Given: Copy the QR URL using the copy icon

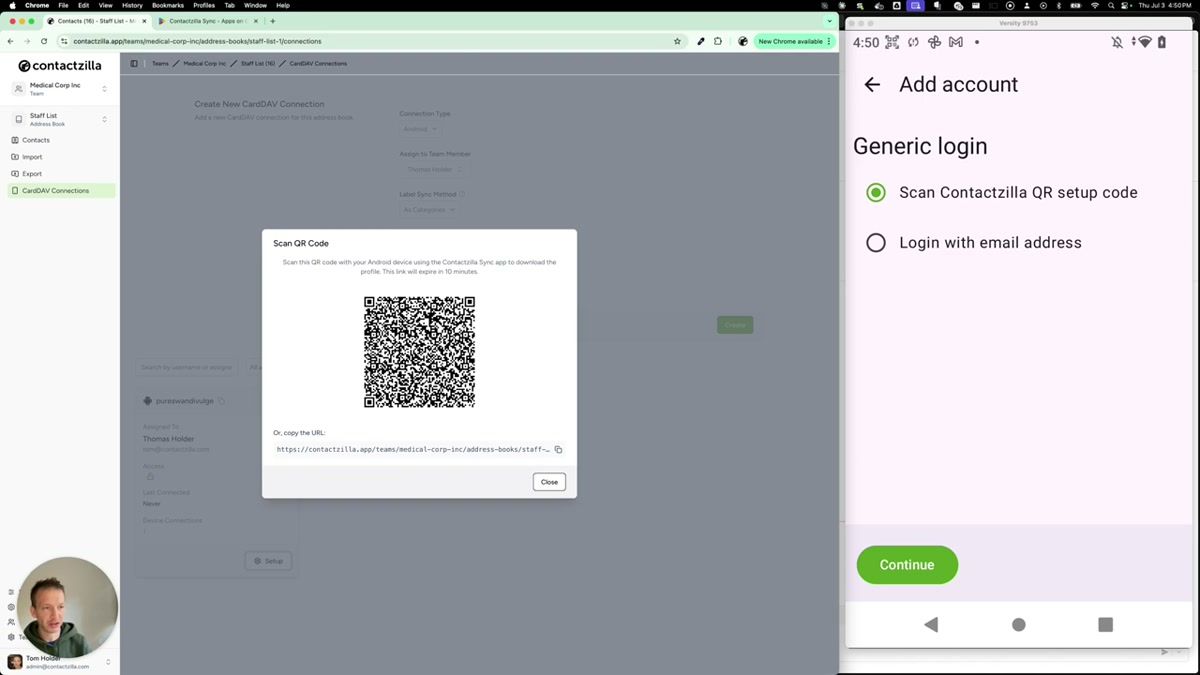Looking at the screenshot, I should click(558, 450).
